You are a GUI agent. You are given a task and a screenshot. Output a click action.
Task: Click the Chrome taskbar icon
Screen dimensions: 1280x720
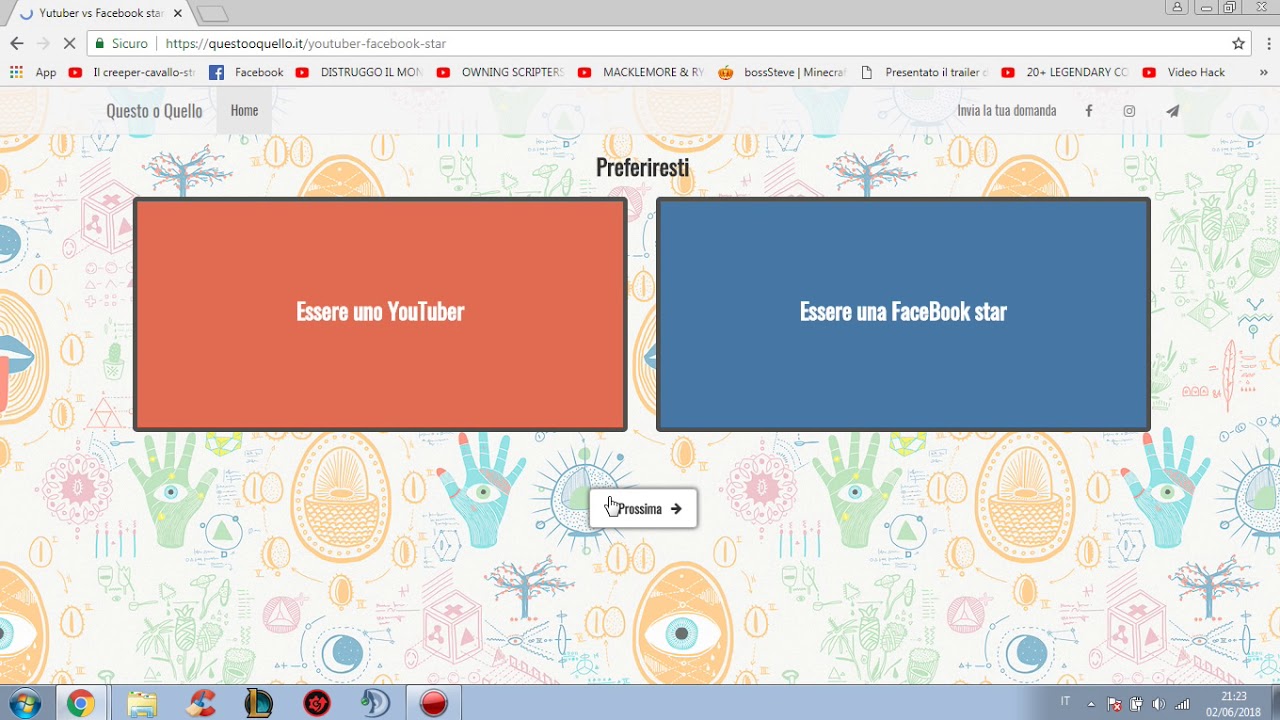81,703
